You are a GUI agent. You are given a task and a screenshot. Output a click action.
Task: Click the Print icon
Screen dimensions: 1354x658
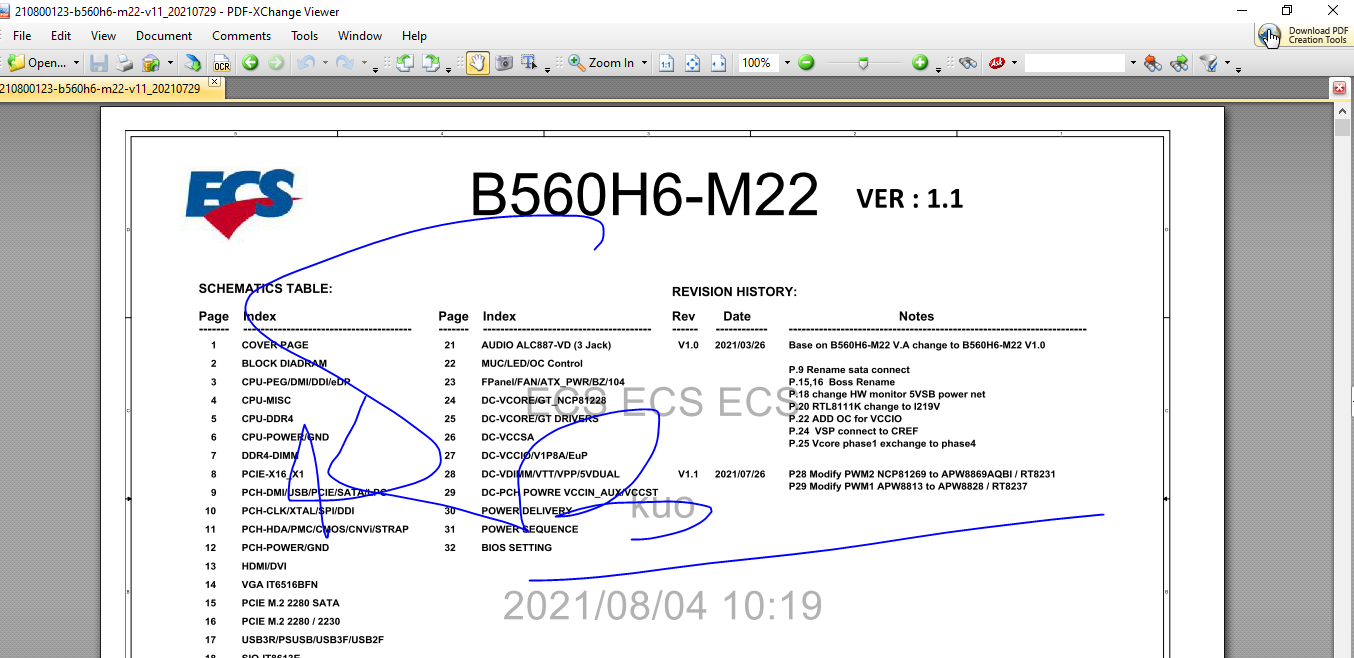coord(125,62)
